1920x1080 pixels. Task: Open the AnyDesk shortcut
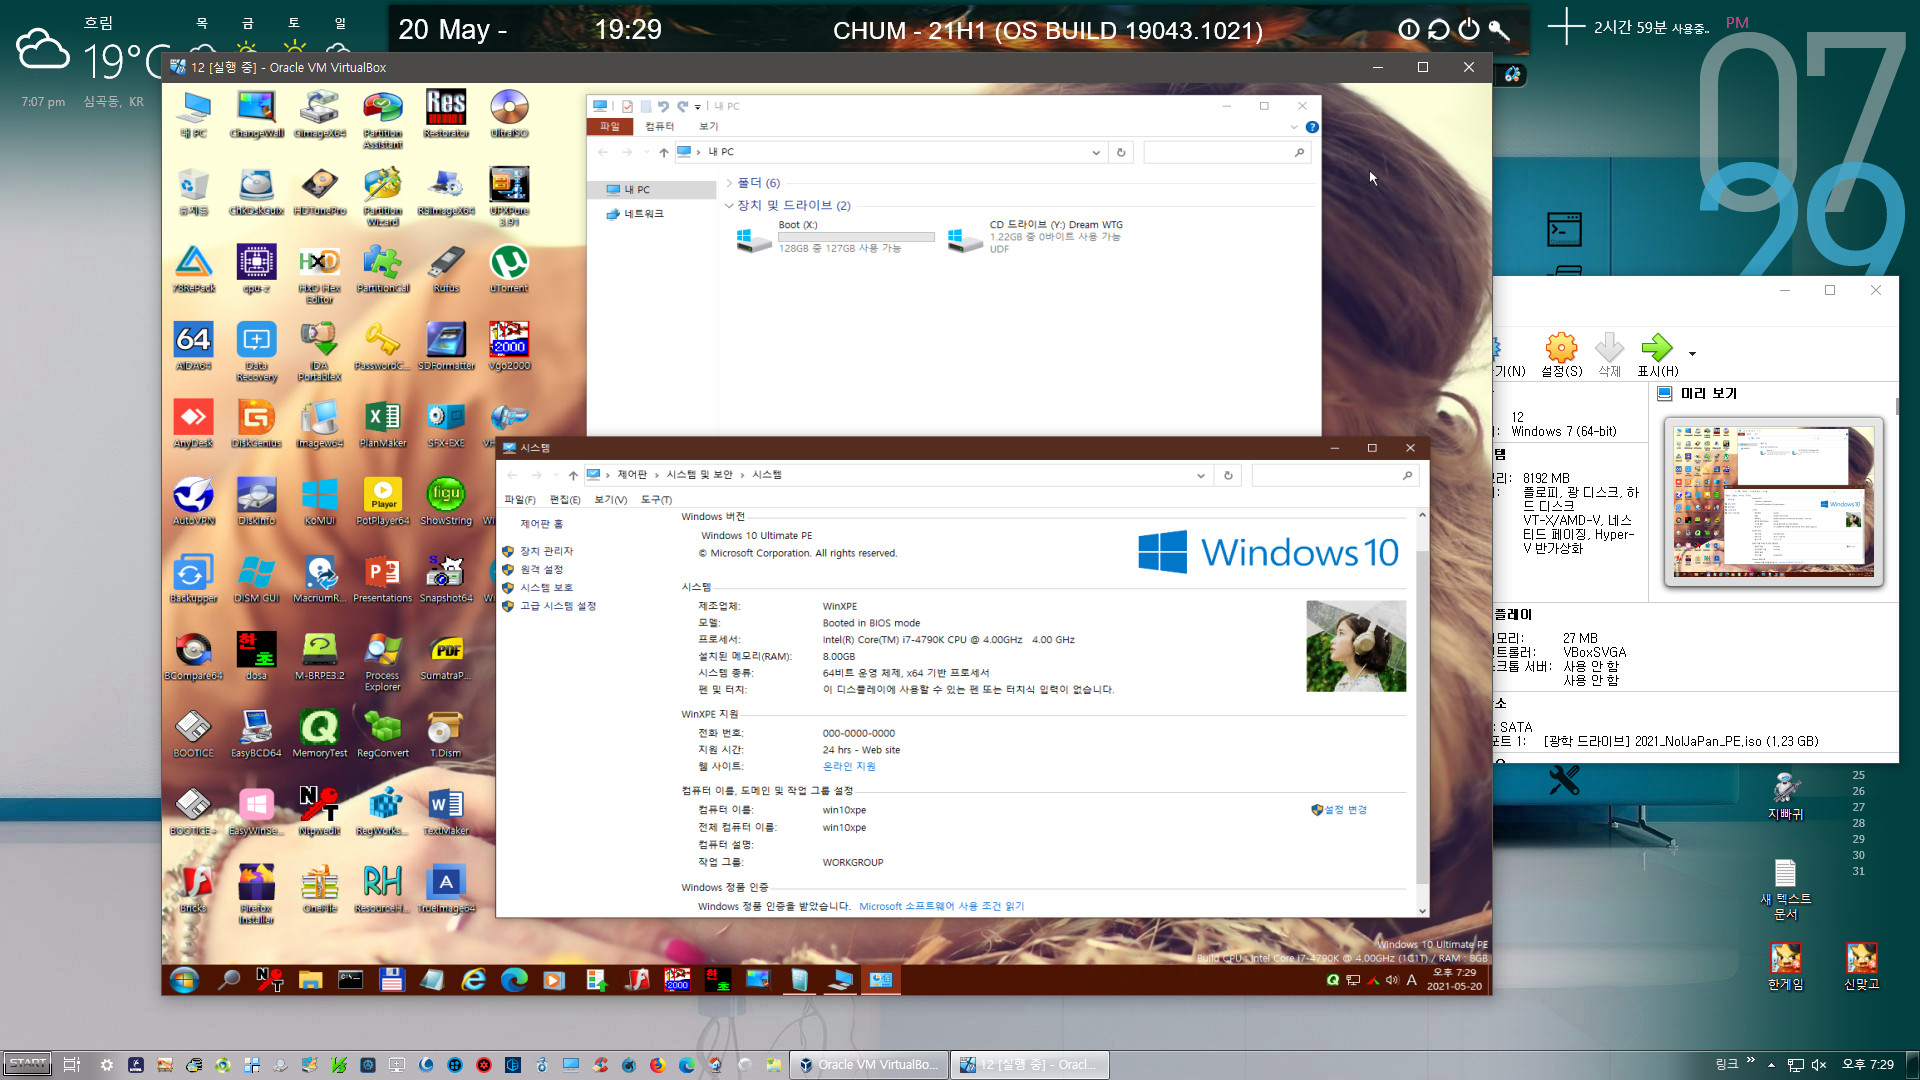click(193, 424)
